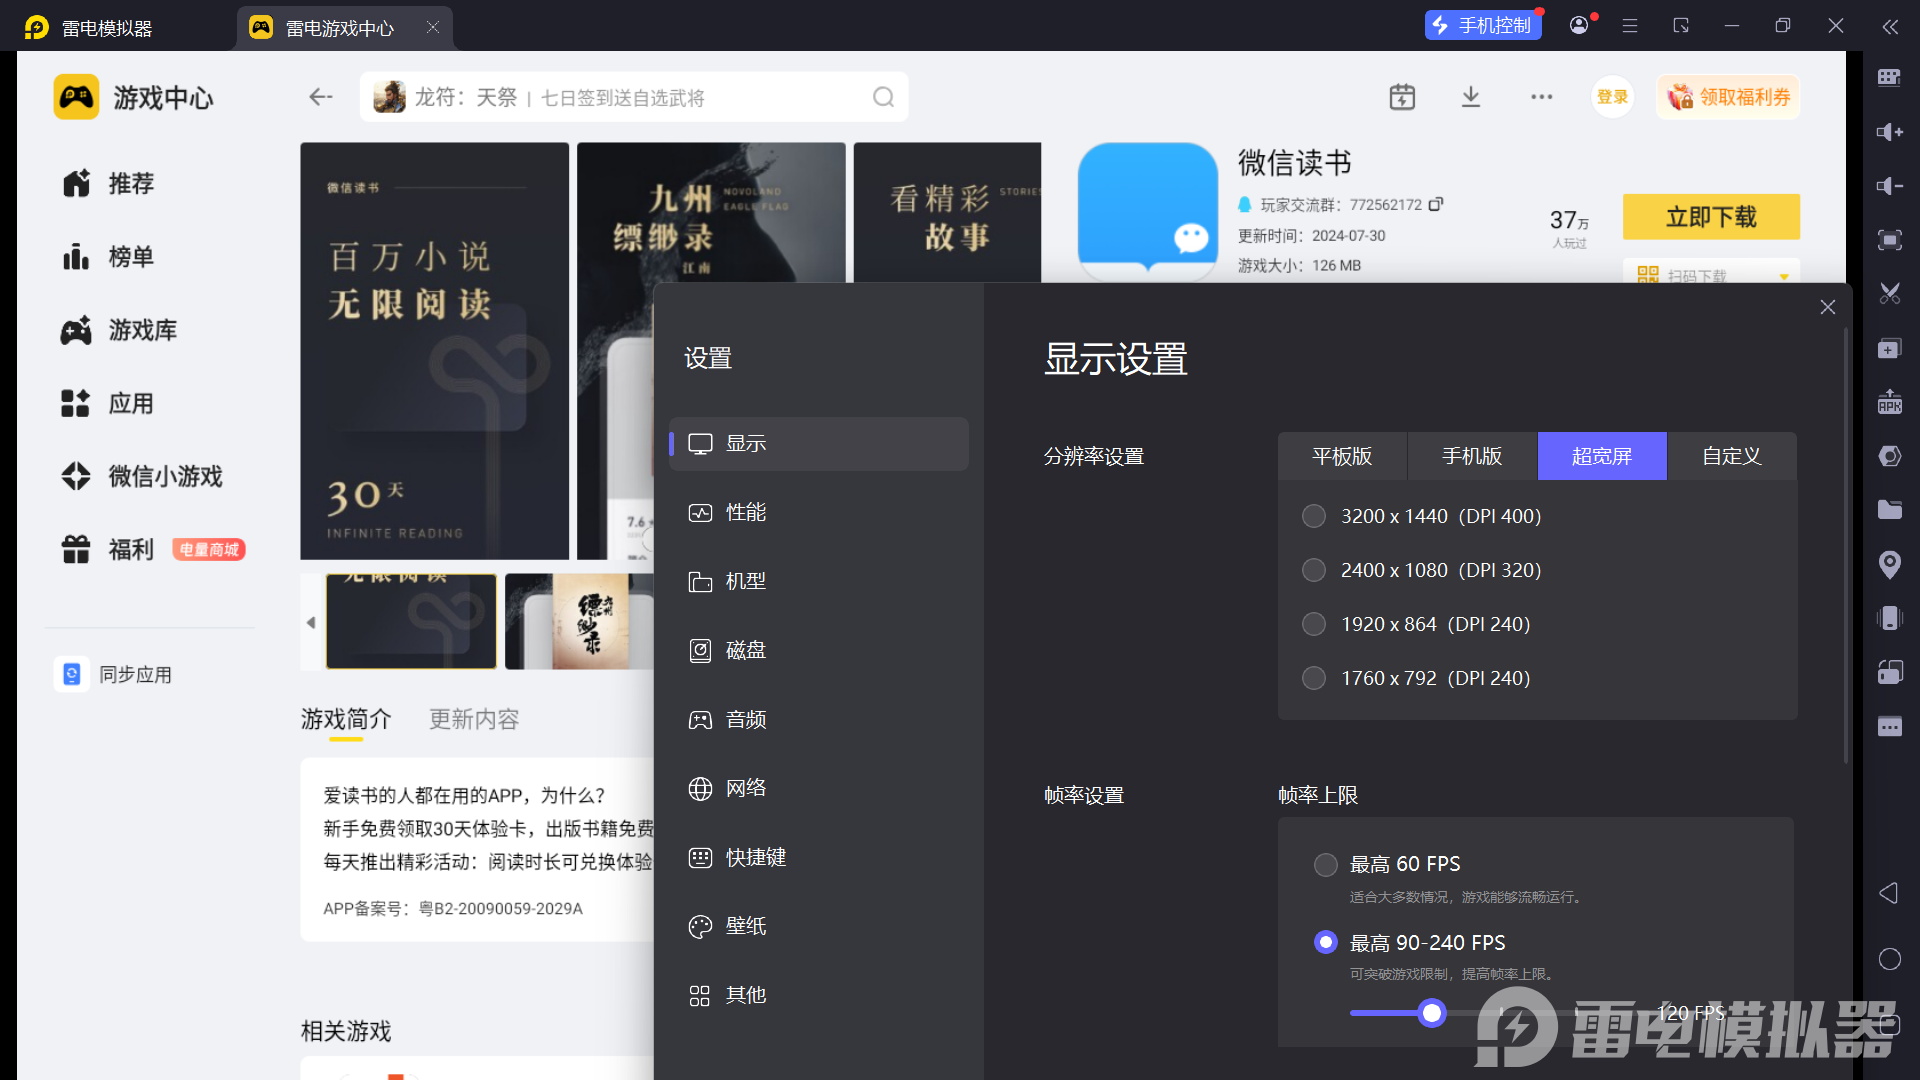This screenshot has height=1080, width=1920.
Task: Click the three-dots more menu in top bar
Action: pyautogui.click(x=1541, y=97)
